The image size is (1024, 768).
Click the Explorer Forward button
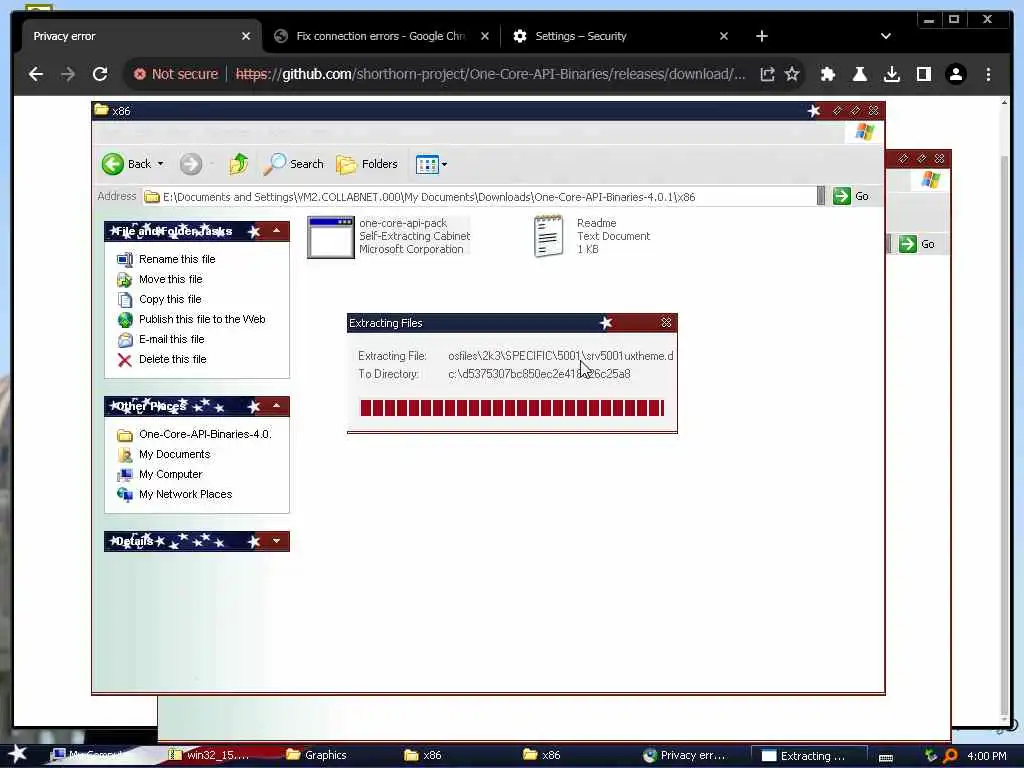coord(191,164)
